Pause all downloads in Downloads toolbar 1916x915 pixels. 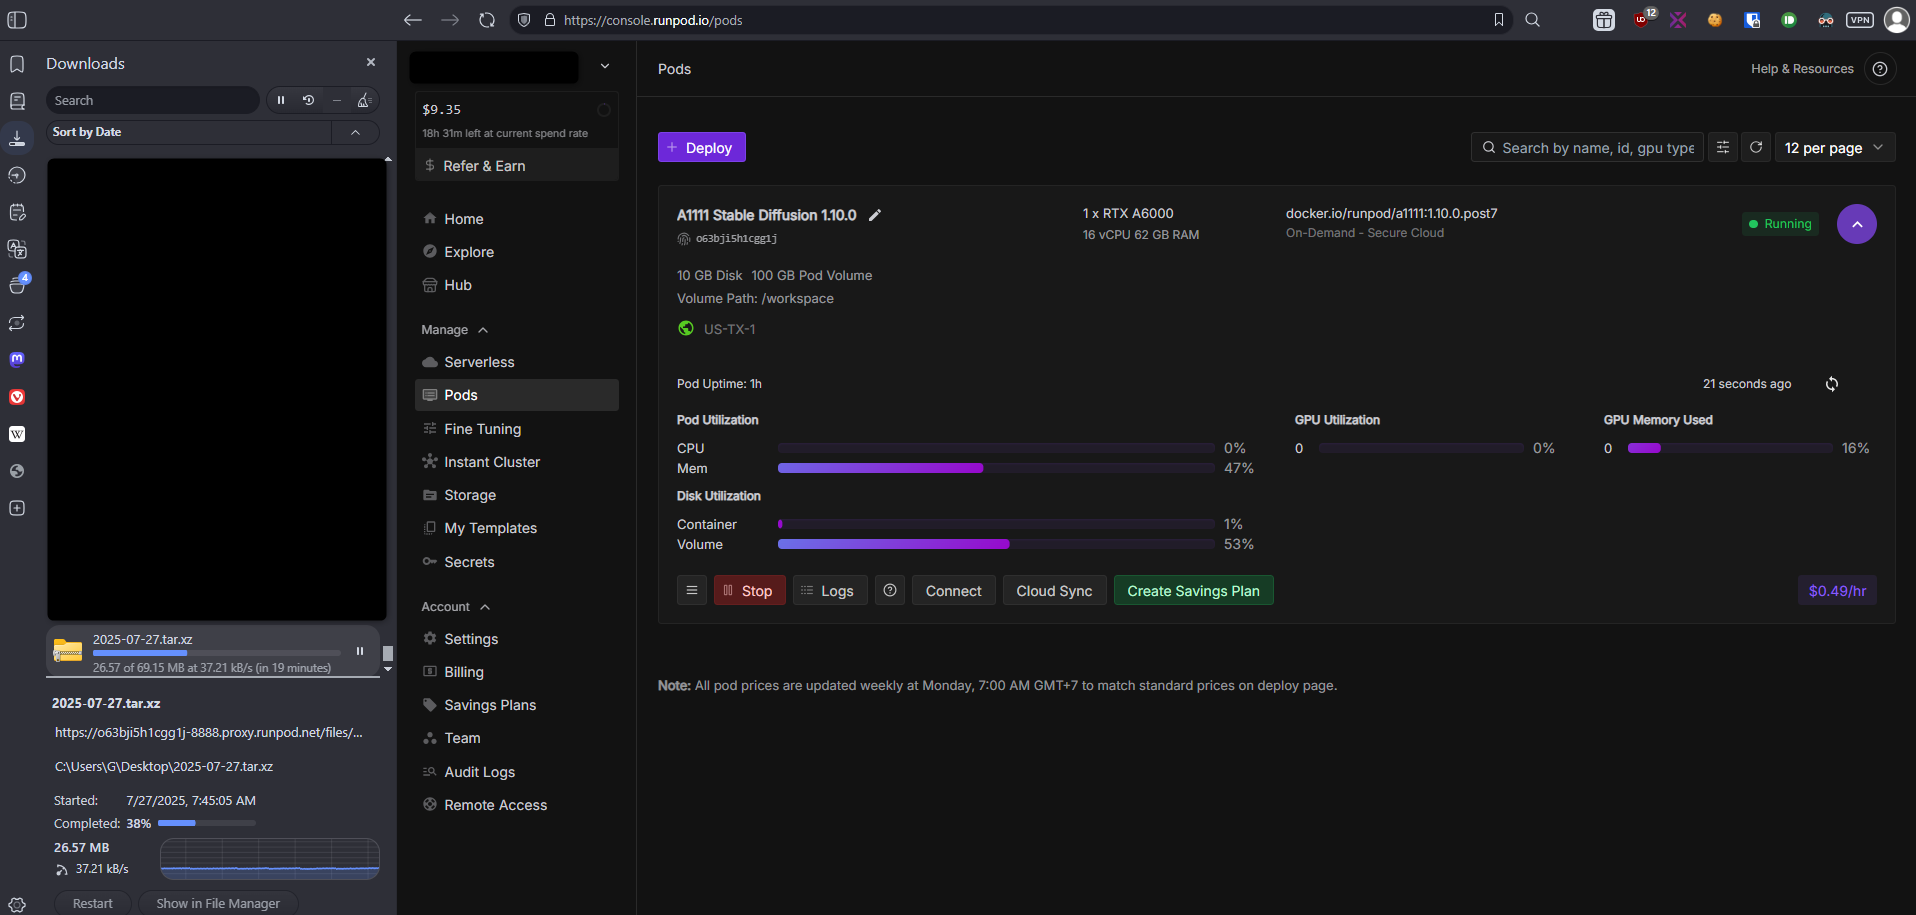pyautogui.click(x=281, y=100)
